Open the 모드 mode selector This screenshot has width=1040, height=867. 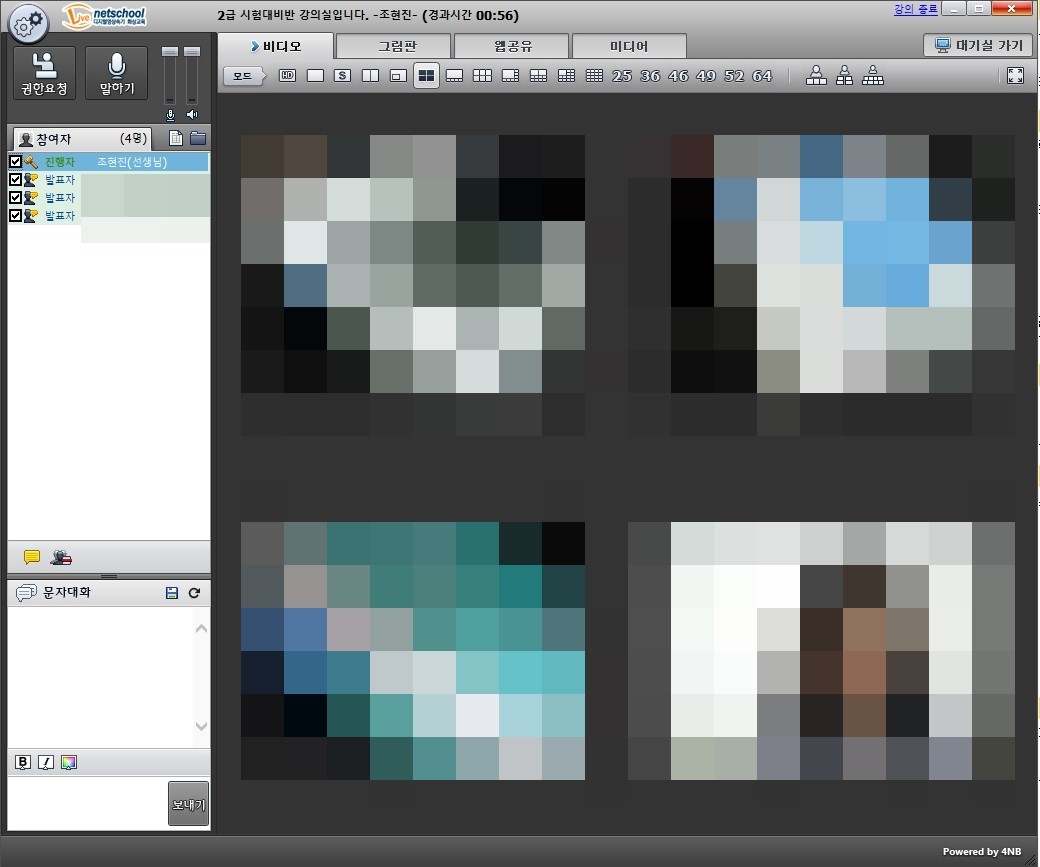pos(244,76)
